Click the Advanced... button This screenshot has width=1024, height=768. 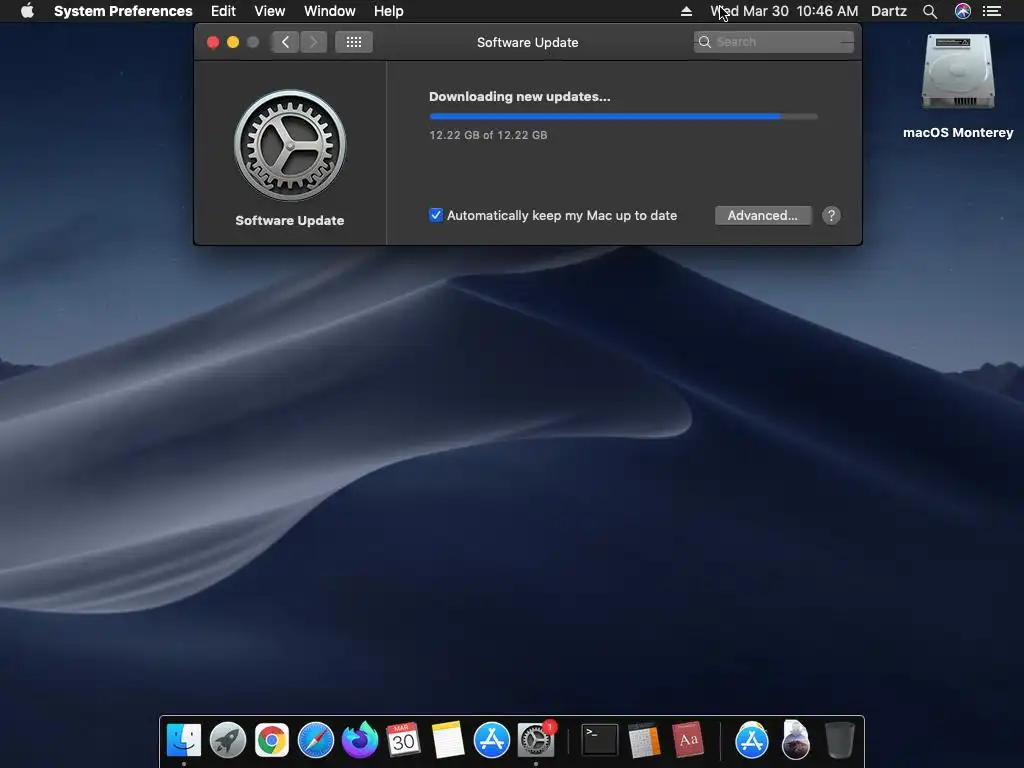click(763, 216)
